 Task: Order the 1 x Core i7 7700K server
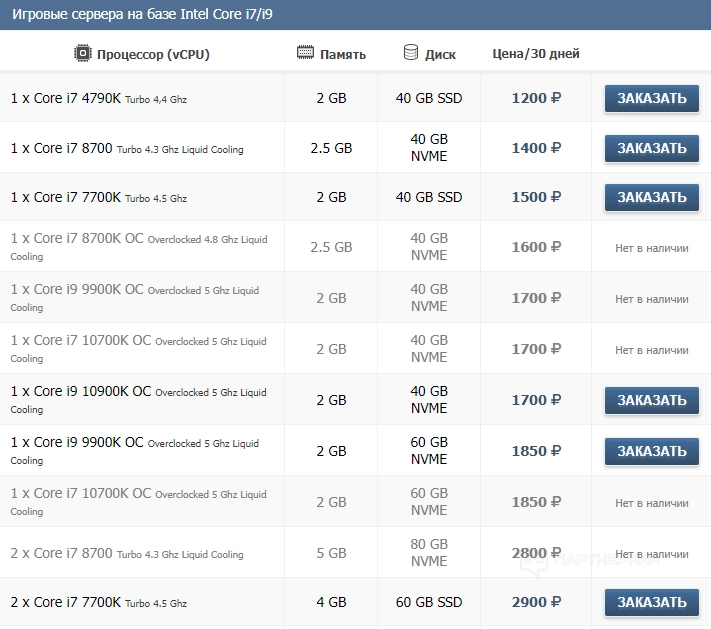tap(652, 197)
